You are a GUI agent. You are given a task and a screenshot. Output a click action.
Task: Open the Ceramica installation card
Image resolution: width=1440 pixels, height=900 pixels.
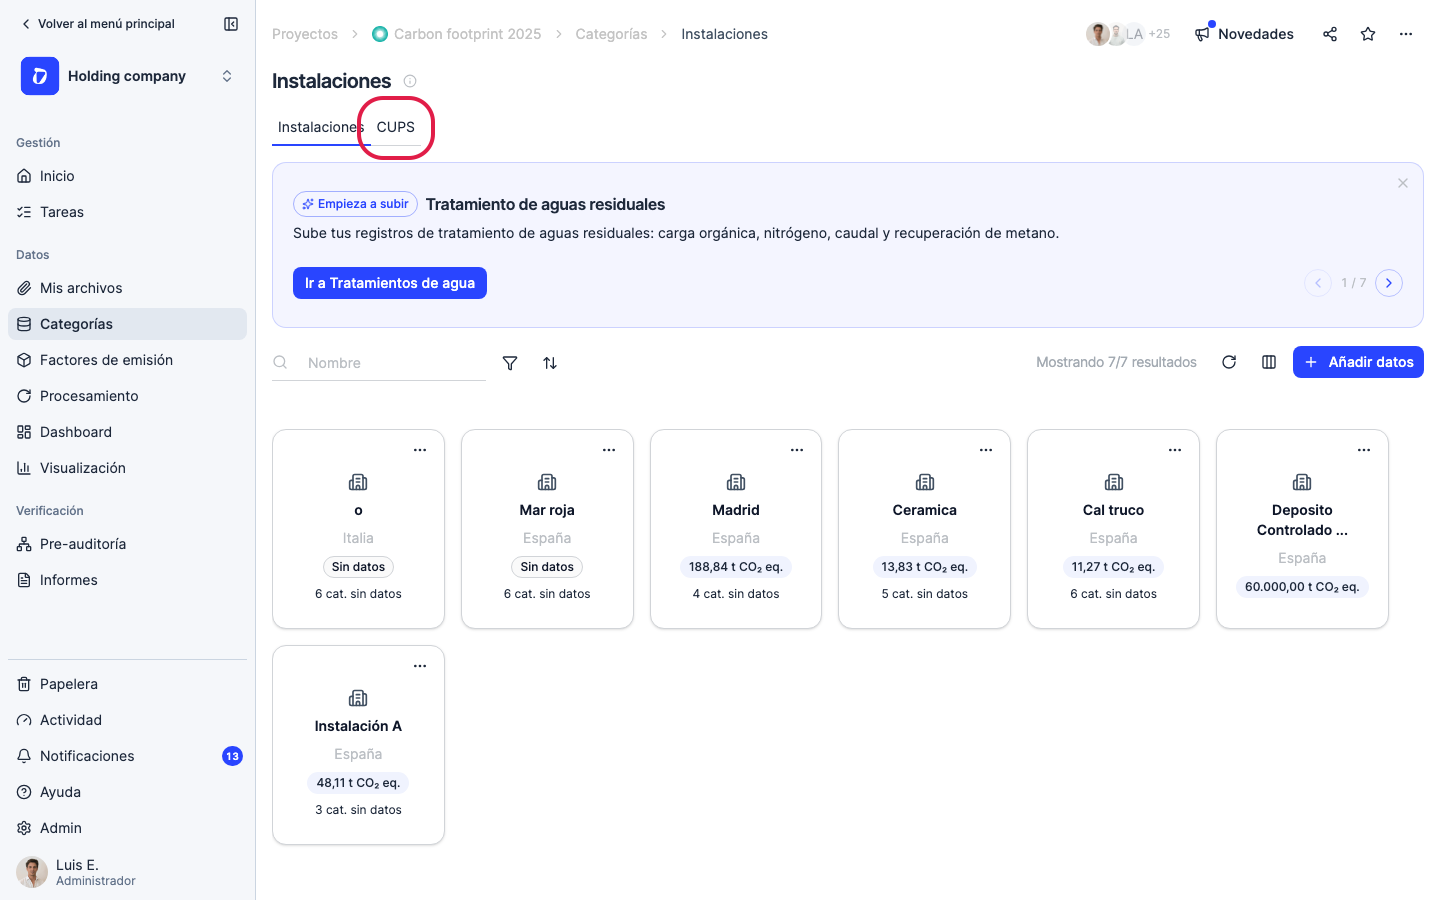tap(925, 529)
